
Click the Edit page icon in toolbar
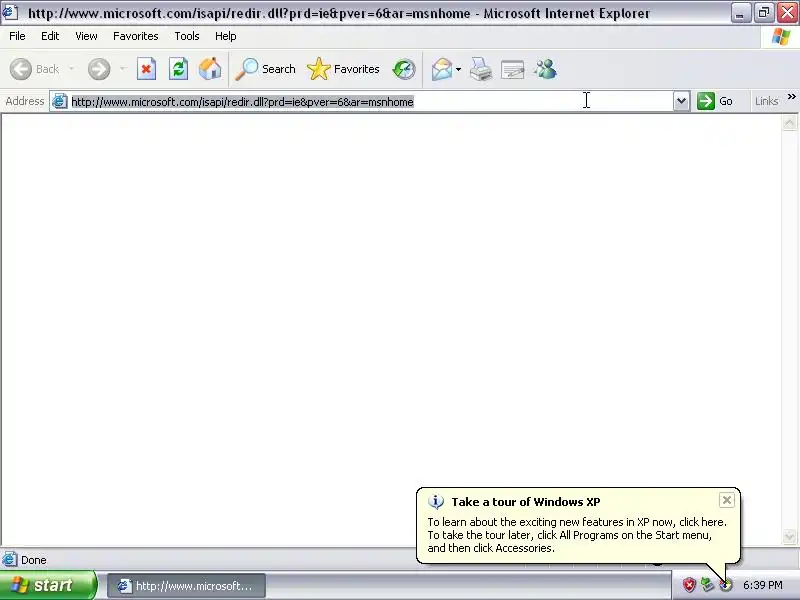coord(513,69)
